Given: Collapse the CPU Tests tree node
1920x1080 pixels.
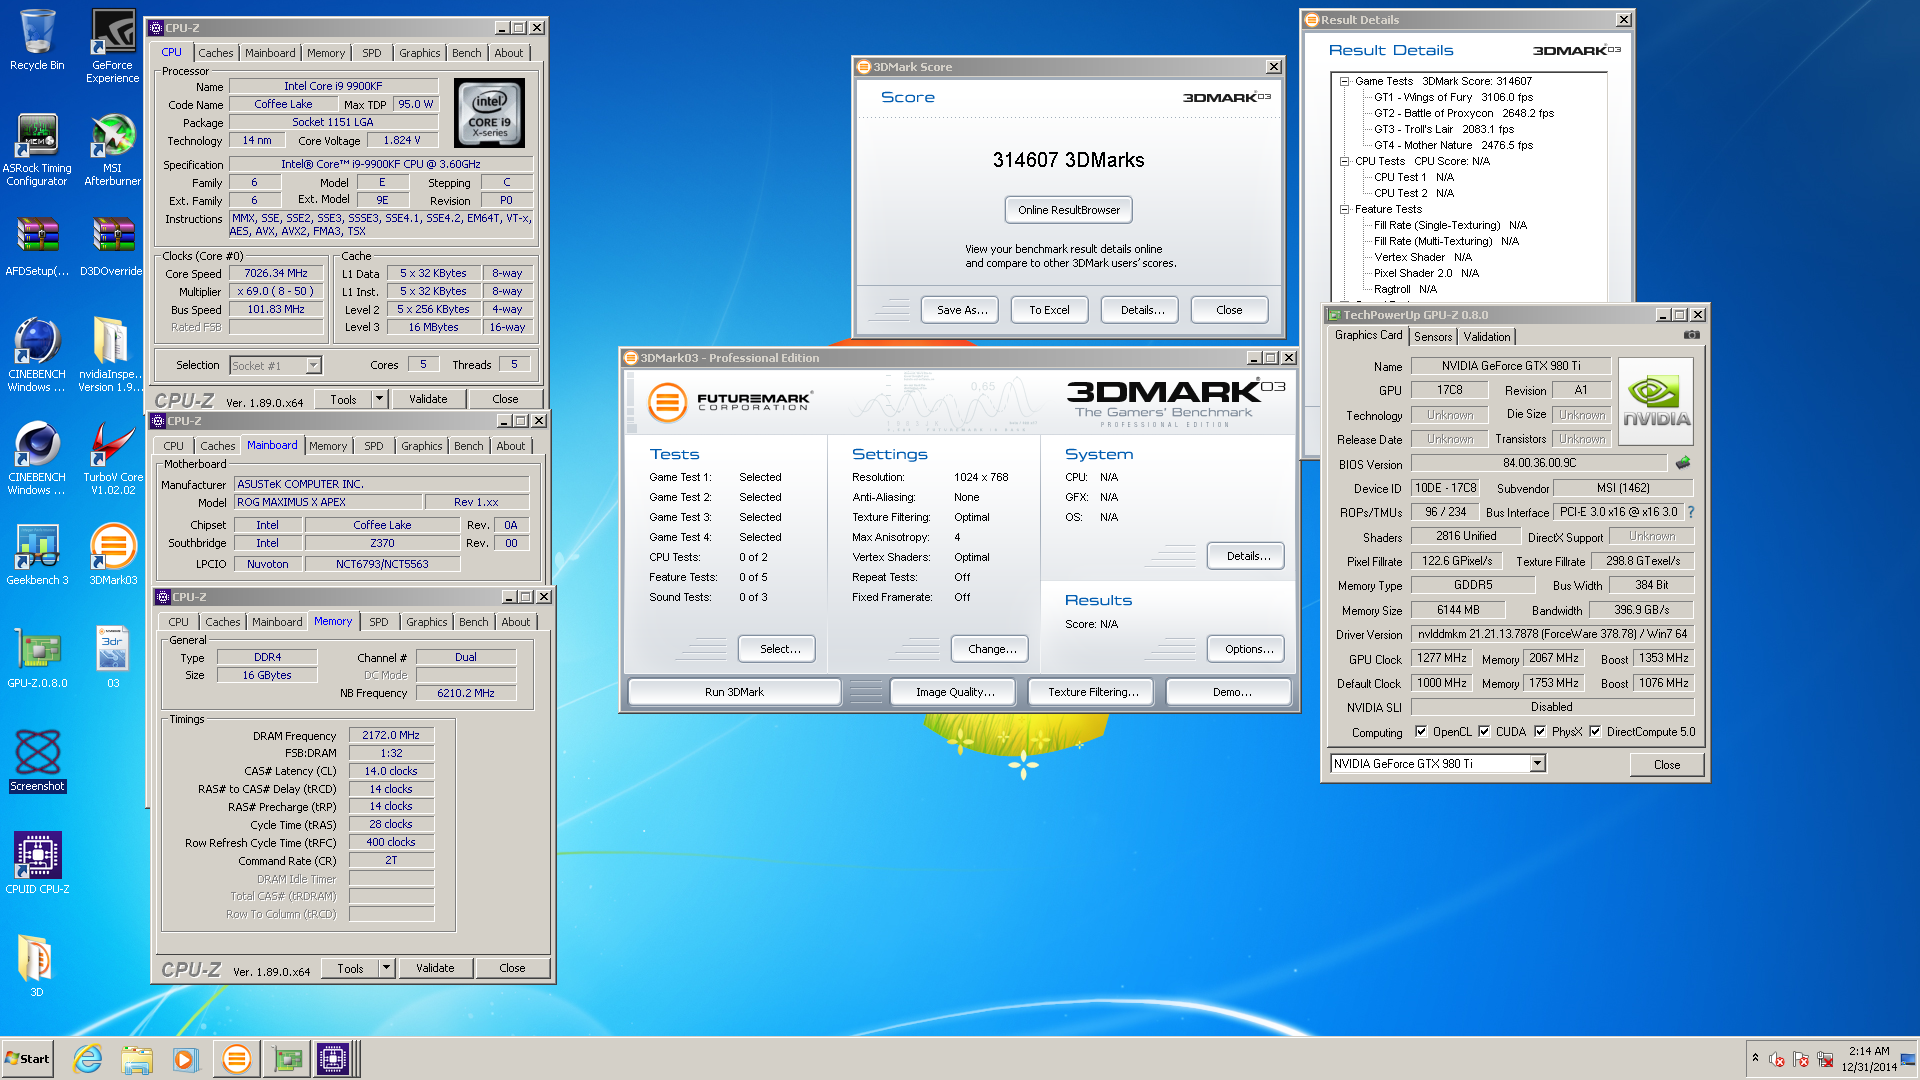Looking at the screenshot, I should tap(1345, 162).
